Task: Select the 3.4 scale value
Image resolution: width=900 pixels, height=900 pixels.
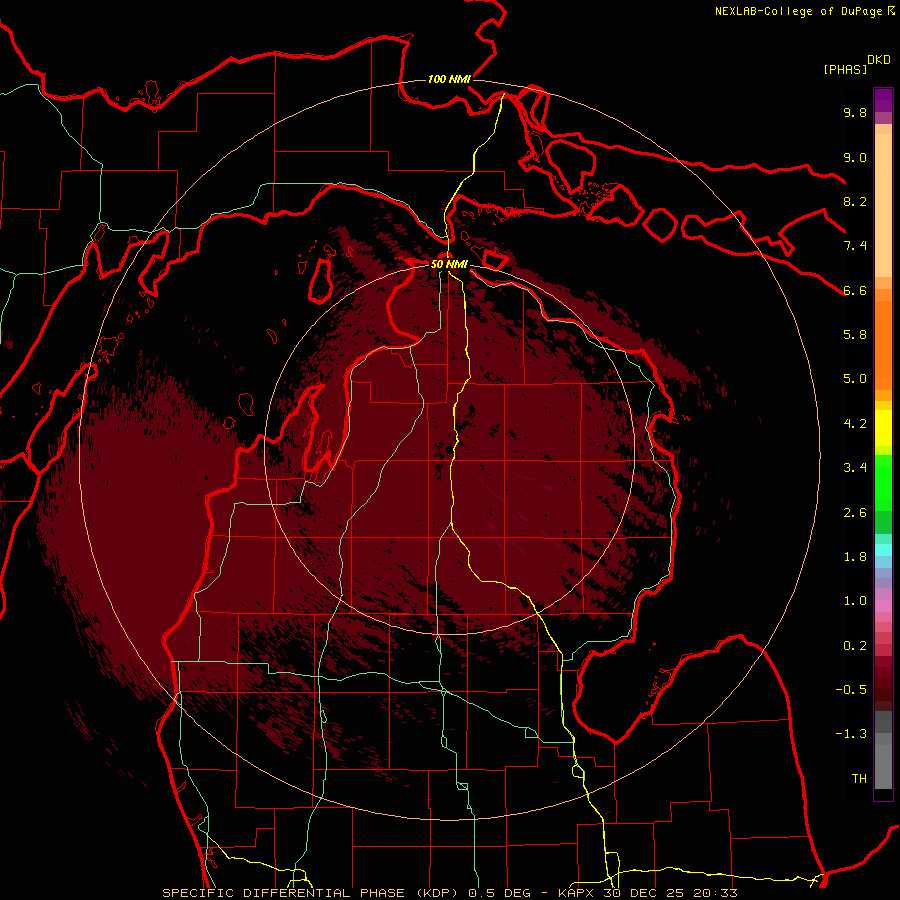Action: click(855, 468)
